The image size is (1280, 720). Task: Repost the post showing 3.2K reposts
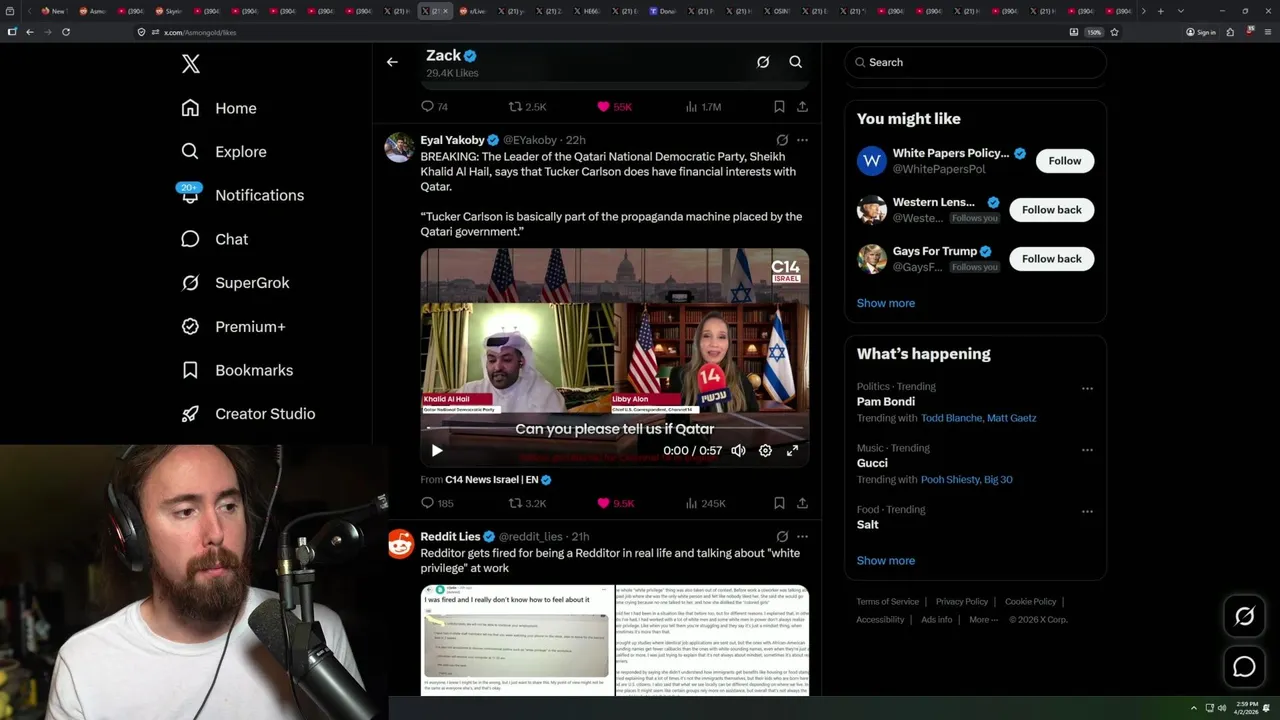coord(516,503)
